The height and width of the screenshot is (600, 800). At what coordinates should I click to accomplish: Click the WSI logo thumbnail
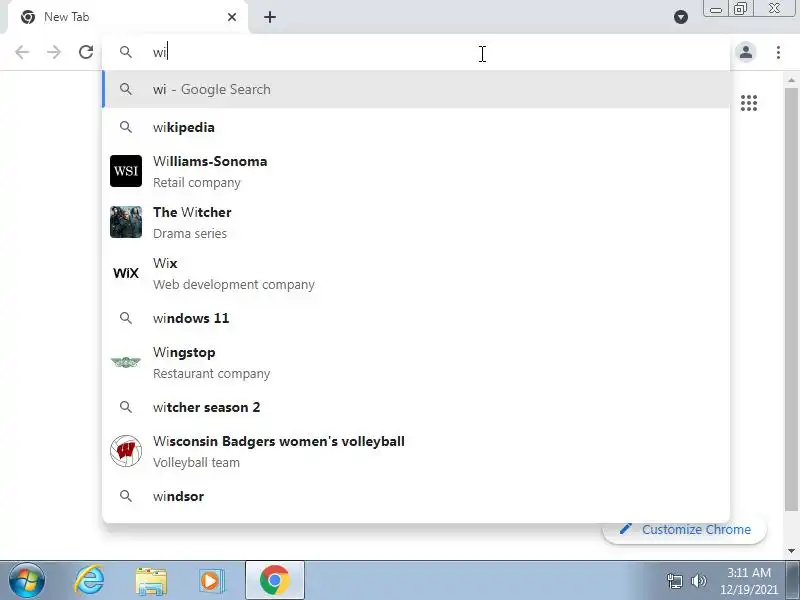point(126,171)
